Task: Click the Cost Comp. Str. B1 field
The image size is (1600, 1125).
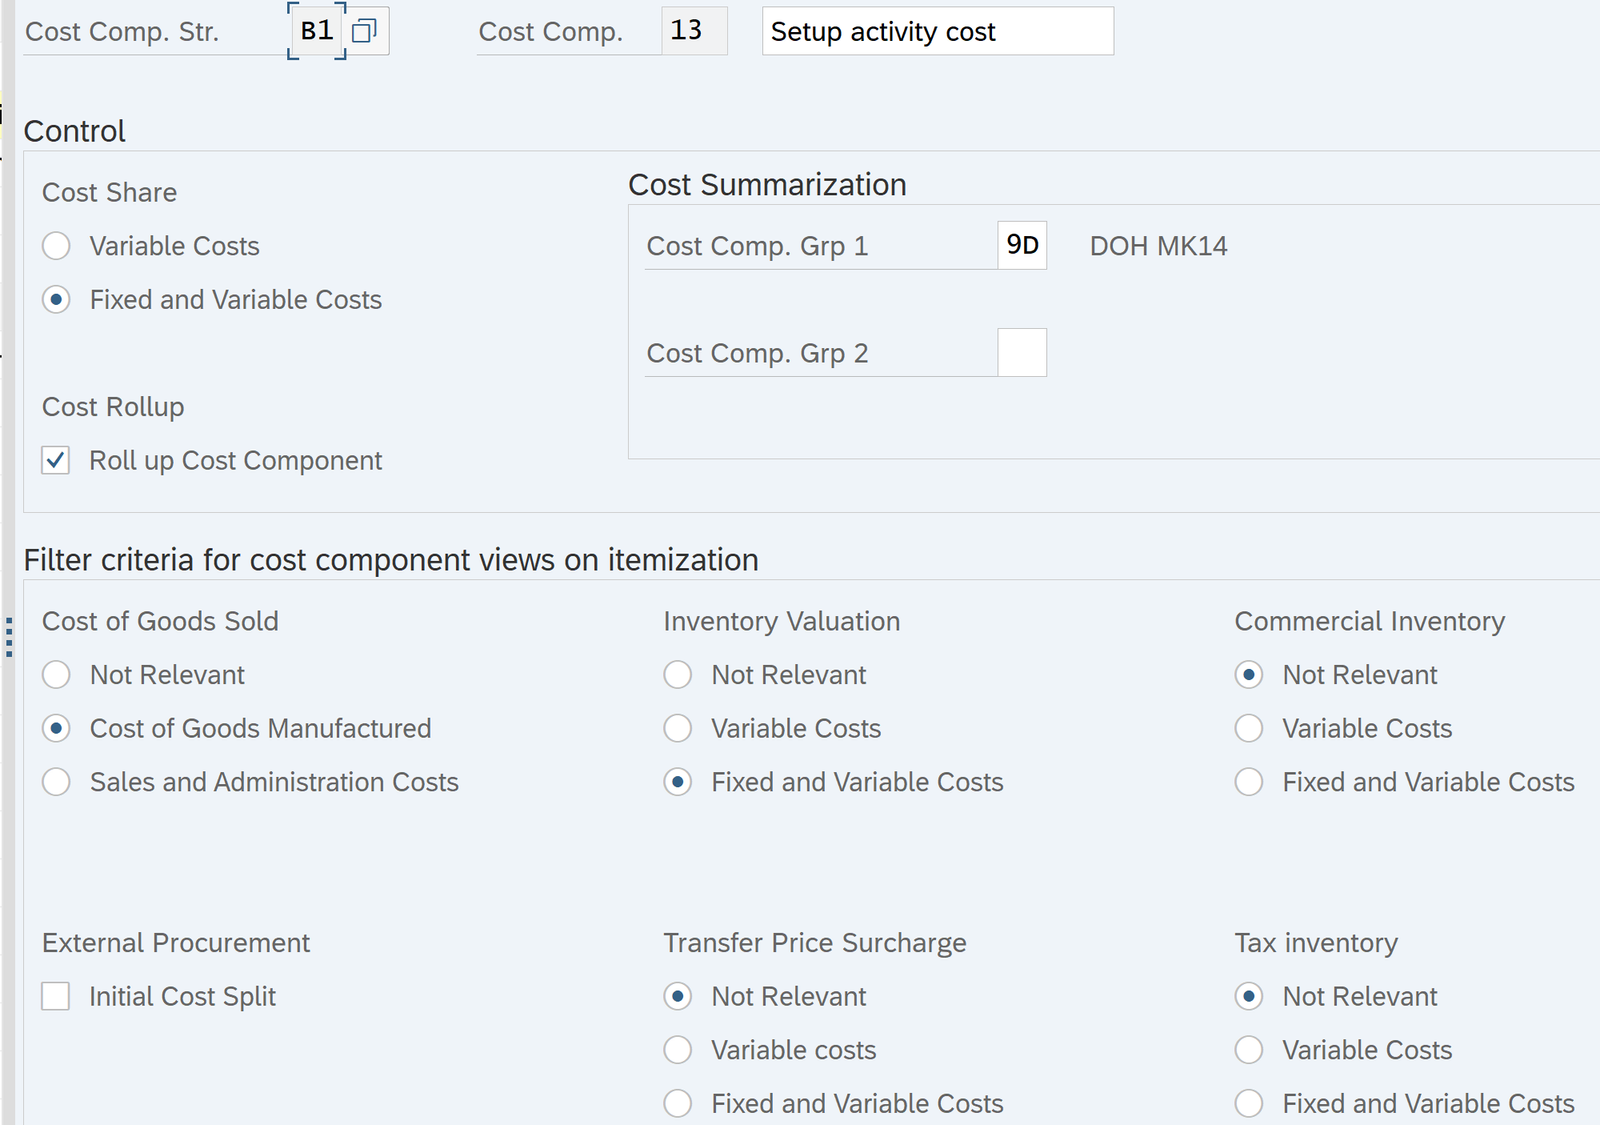Action: coord(316,32)
